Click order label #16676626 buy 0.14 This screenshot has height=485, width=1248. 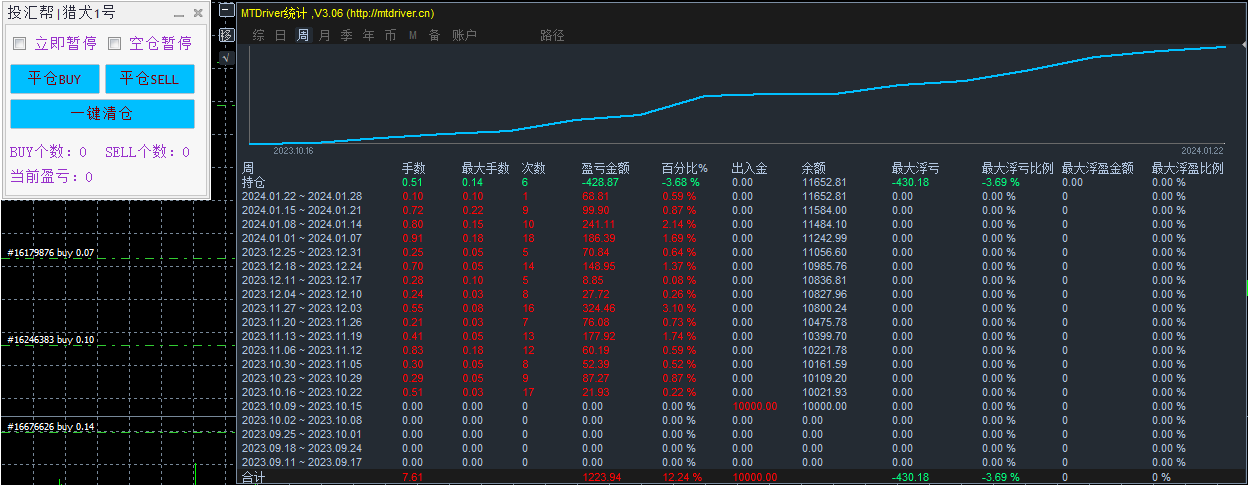coord(50,427)
